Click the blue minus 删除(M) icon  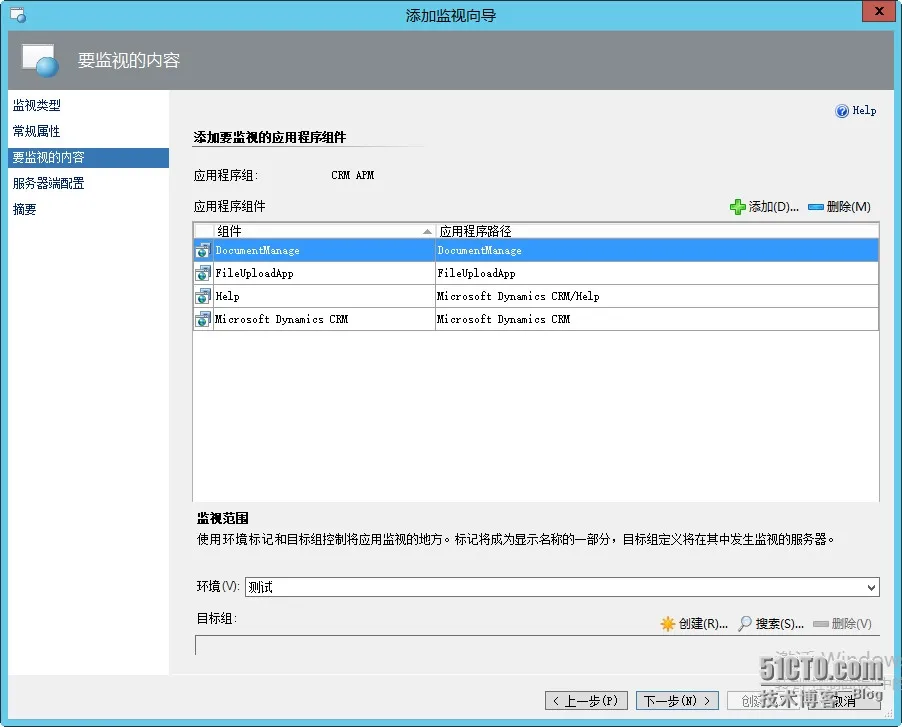(816, 207)
